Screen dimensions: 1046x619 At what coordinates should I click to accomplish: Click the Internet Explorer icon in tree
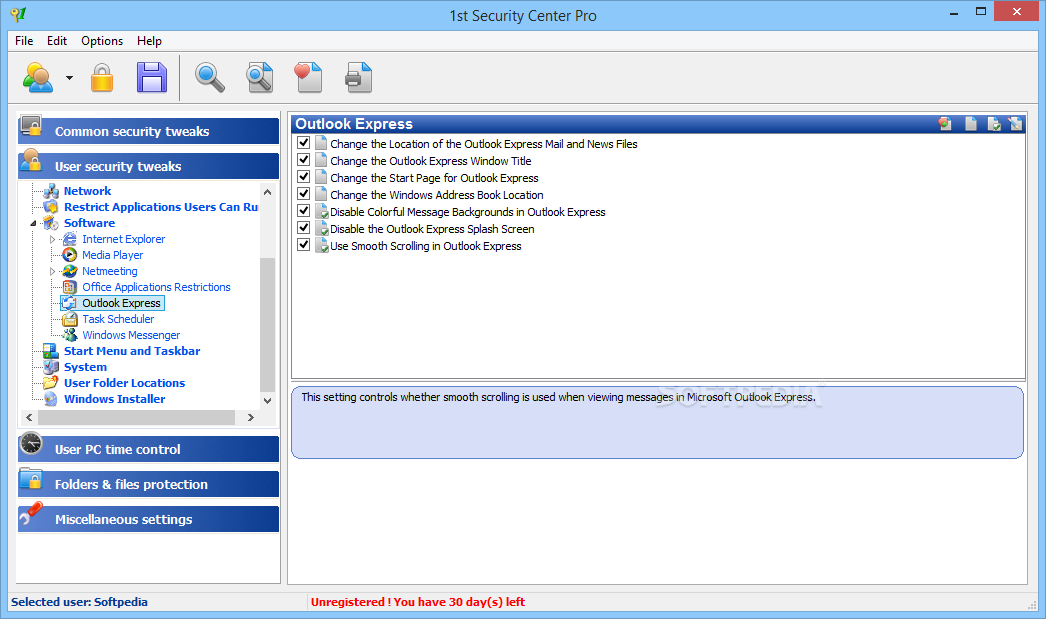[70, 239]
